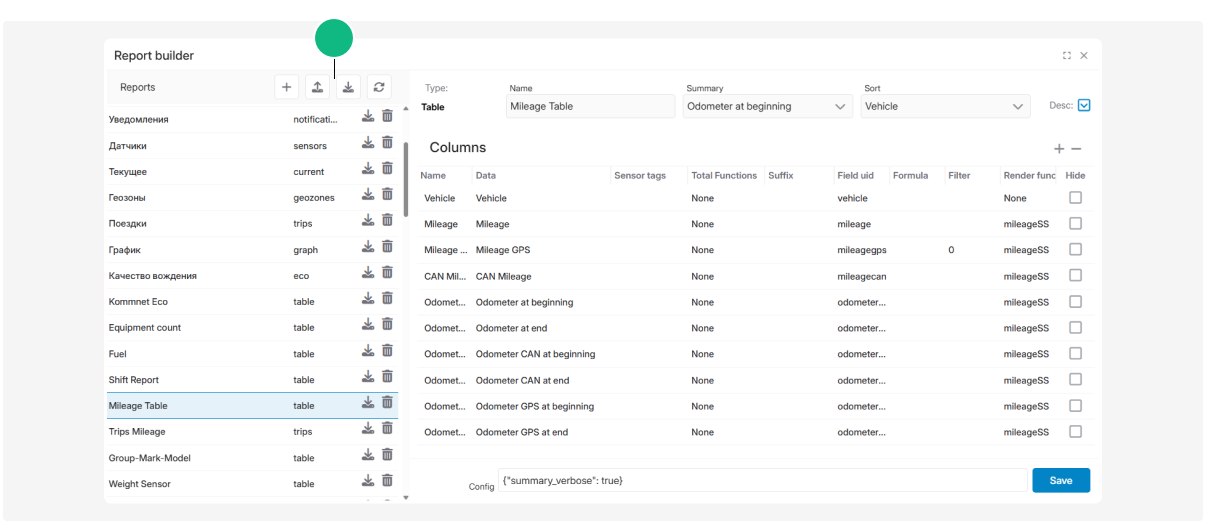Select the Геозоны report

tap(252, 198)
